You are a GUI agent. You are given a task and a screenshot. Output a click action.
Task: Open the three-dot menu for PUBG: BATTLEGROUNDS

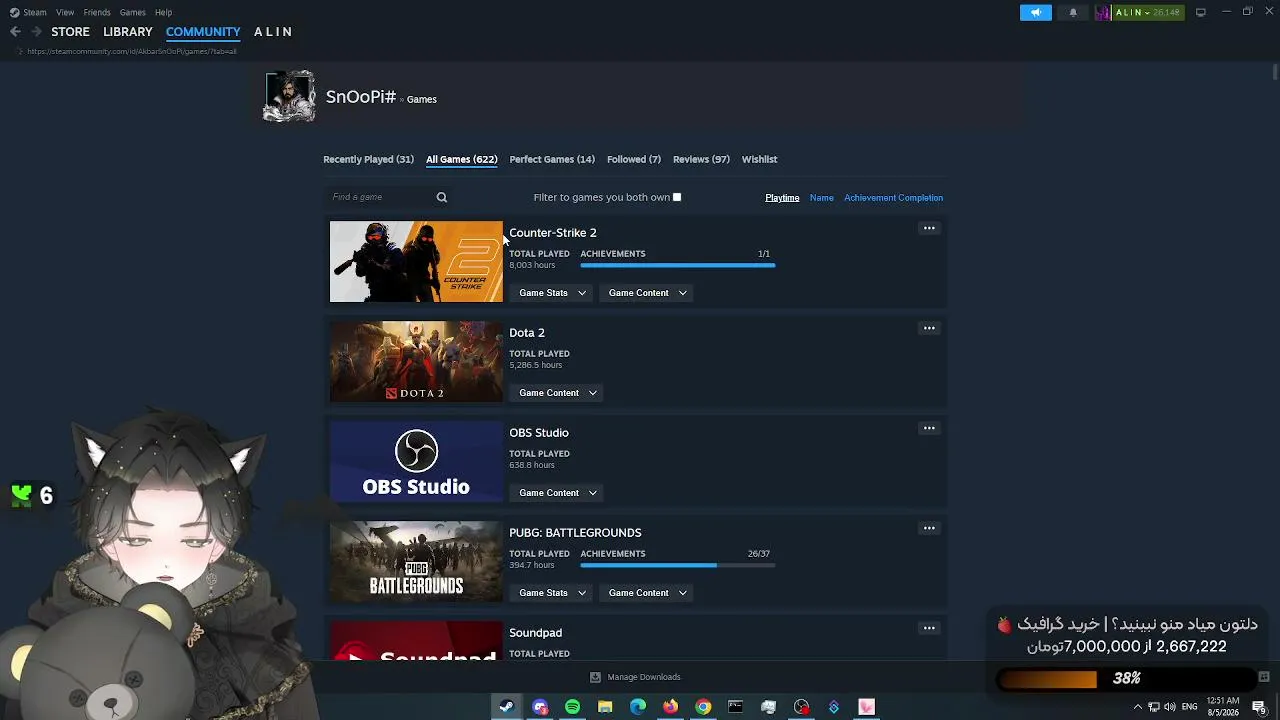tap(929, 528)
